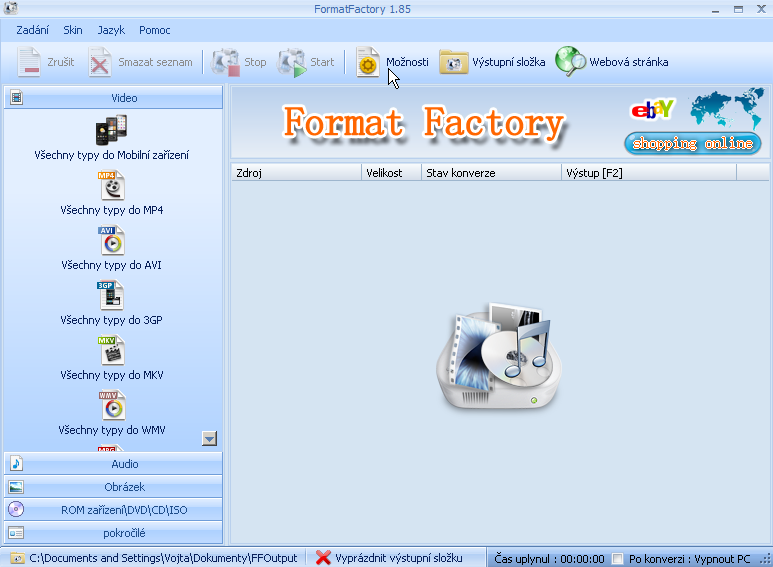Open the Výstupní složka folder icon
The width and height of the screenshot is (773, 567).
[454, 62]
